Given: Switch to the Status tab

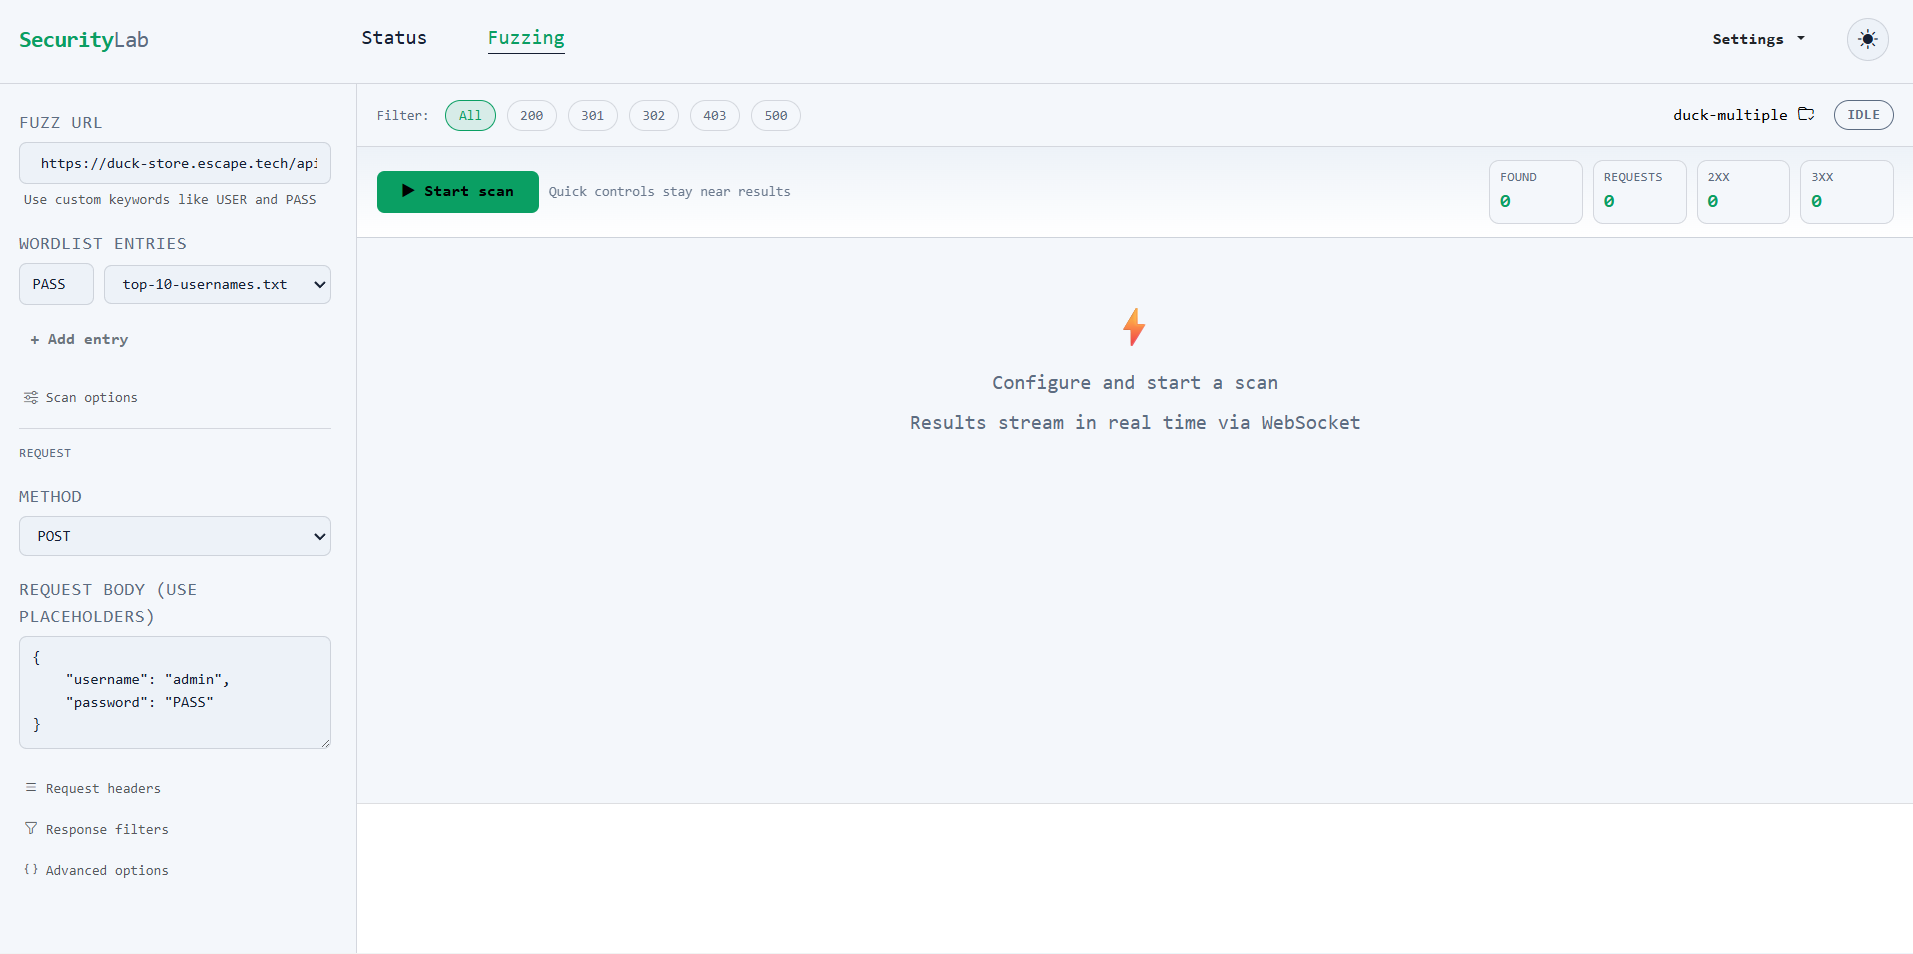Looking at the screenshot, I should click(394, 38).
